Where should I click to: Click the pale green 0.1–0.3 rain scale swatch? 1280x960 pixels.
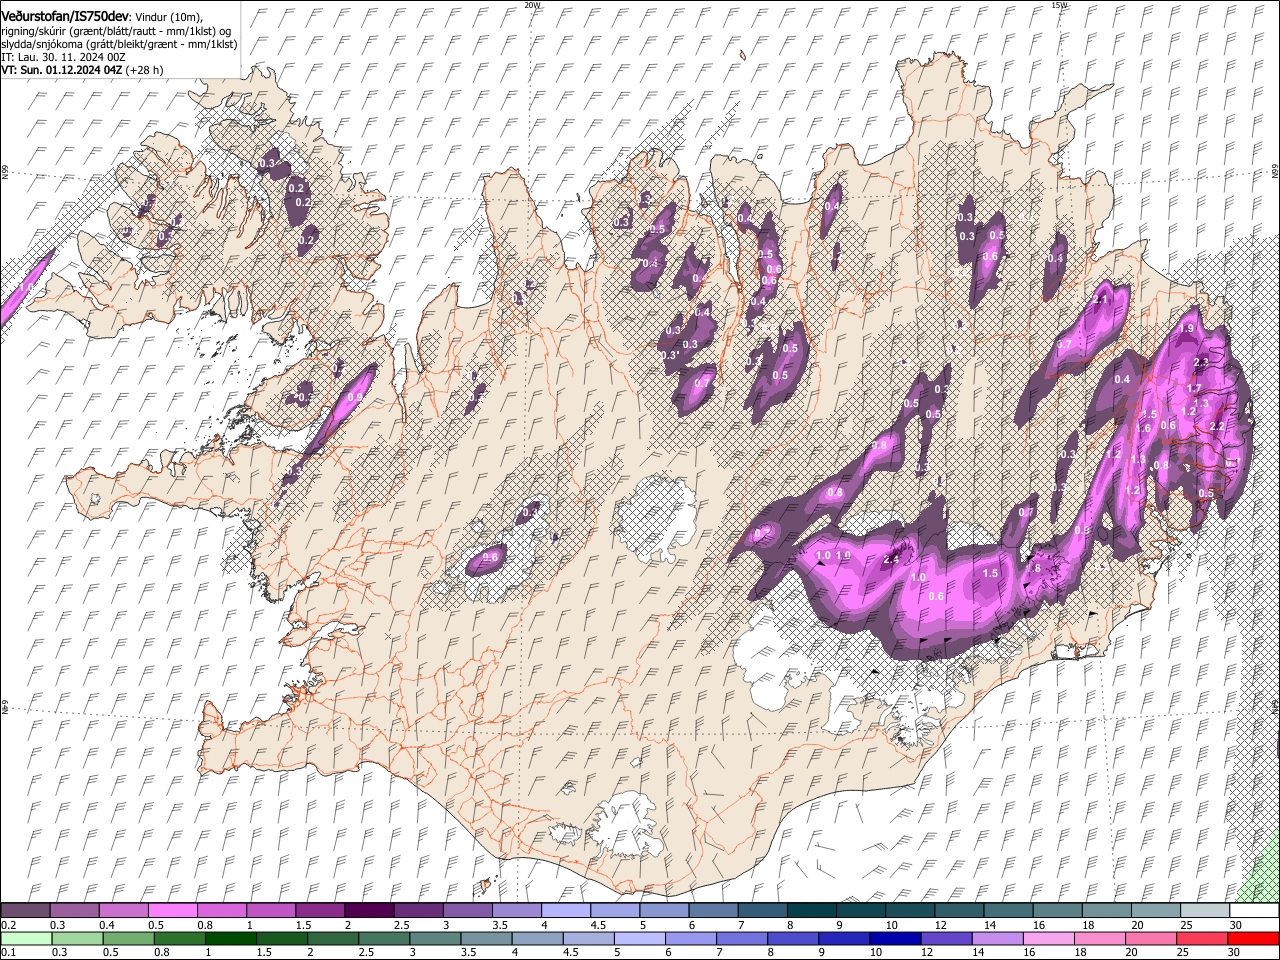tap(27, 938)
